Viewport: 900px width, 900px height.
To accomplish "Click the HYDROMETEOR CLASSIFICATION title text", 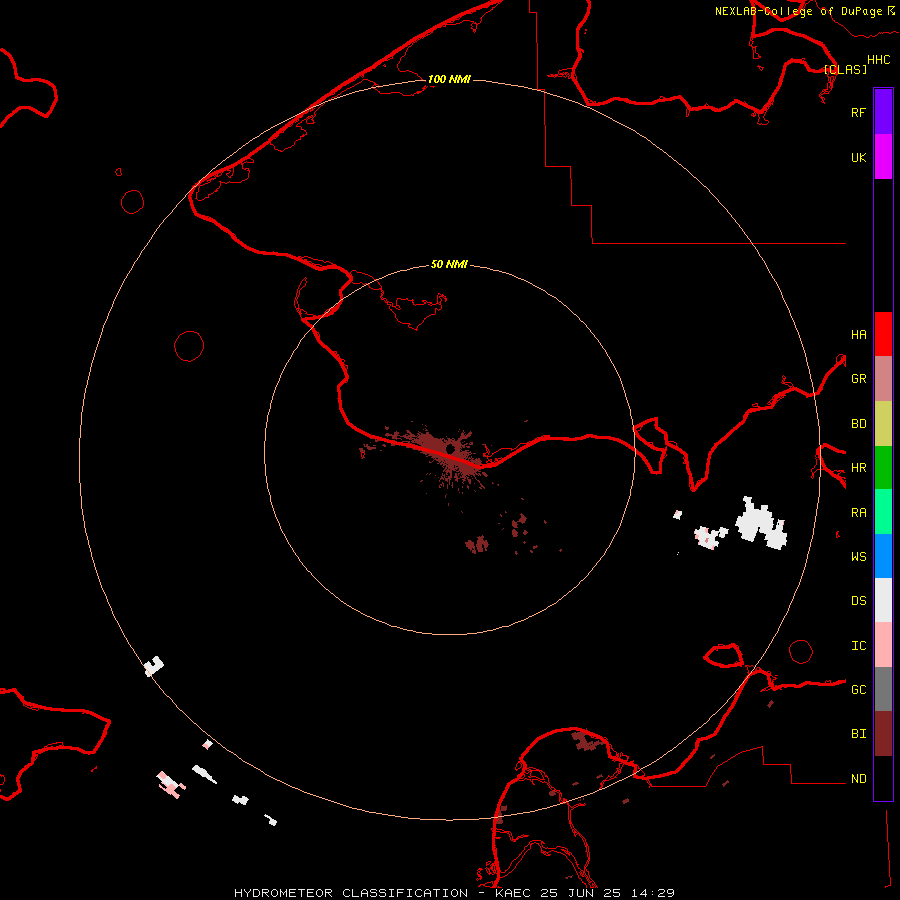I will (x=351, y=893).
